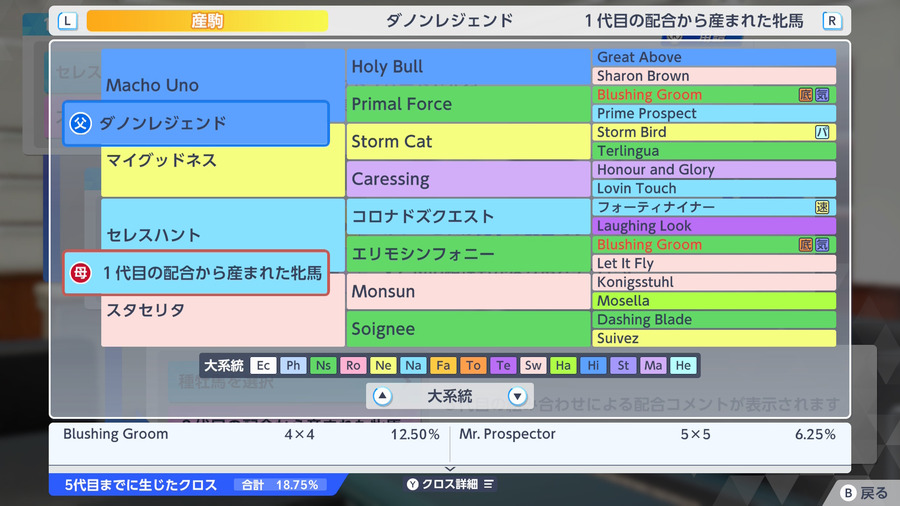
Task: Go back with the 戻る button
Action: pyautogui.click(x=864, y=493)
